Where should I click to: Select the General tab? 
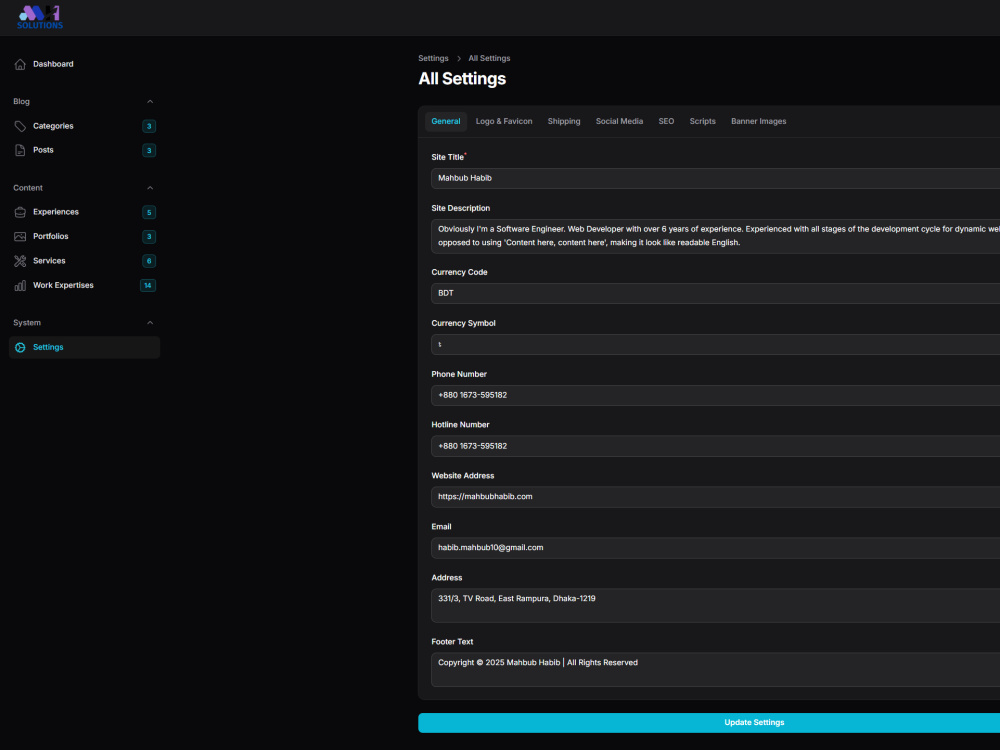click(x=446, y=121)
